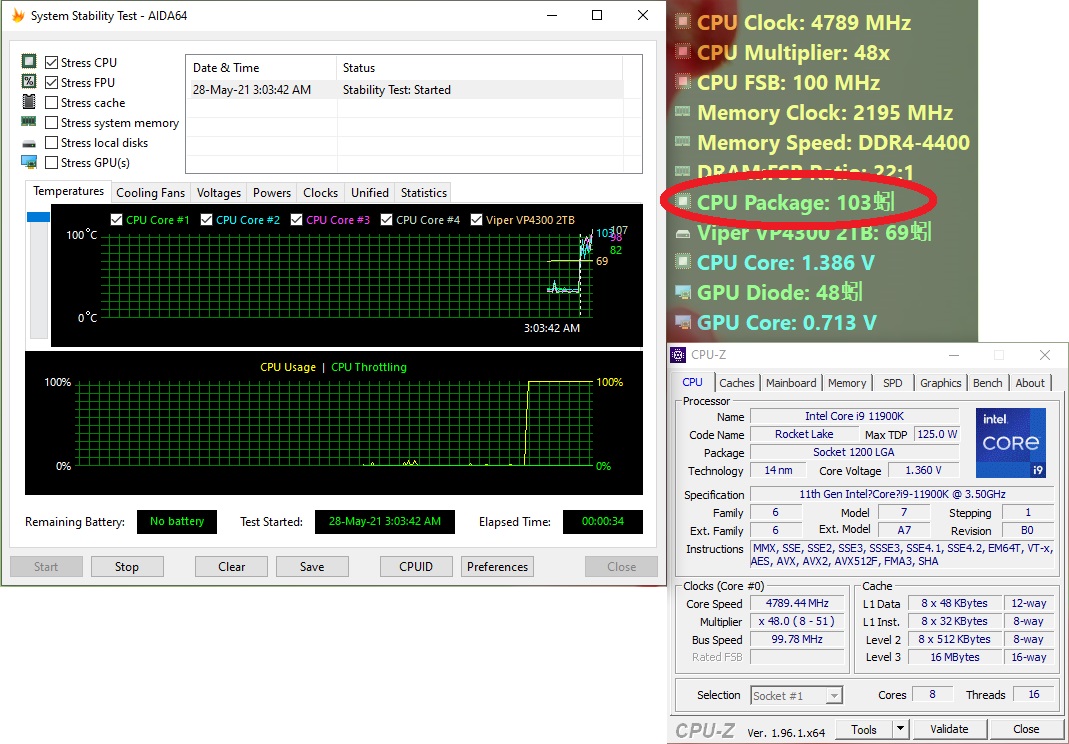Click the Intel Core i9 logo in CPU-Z
The height and width of the screenshot is (744, 1069).
coord(1010,443)
